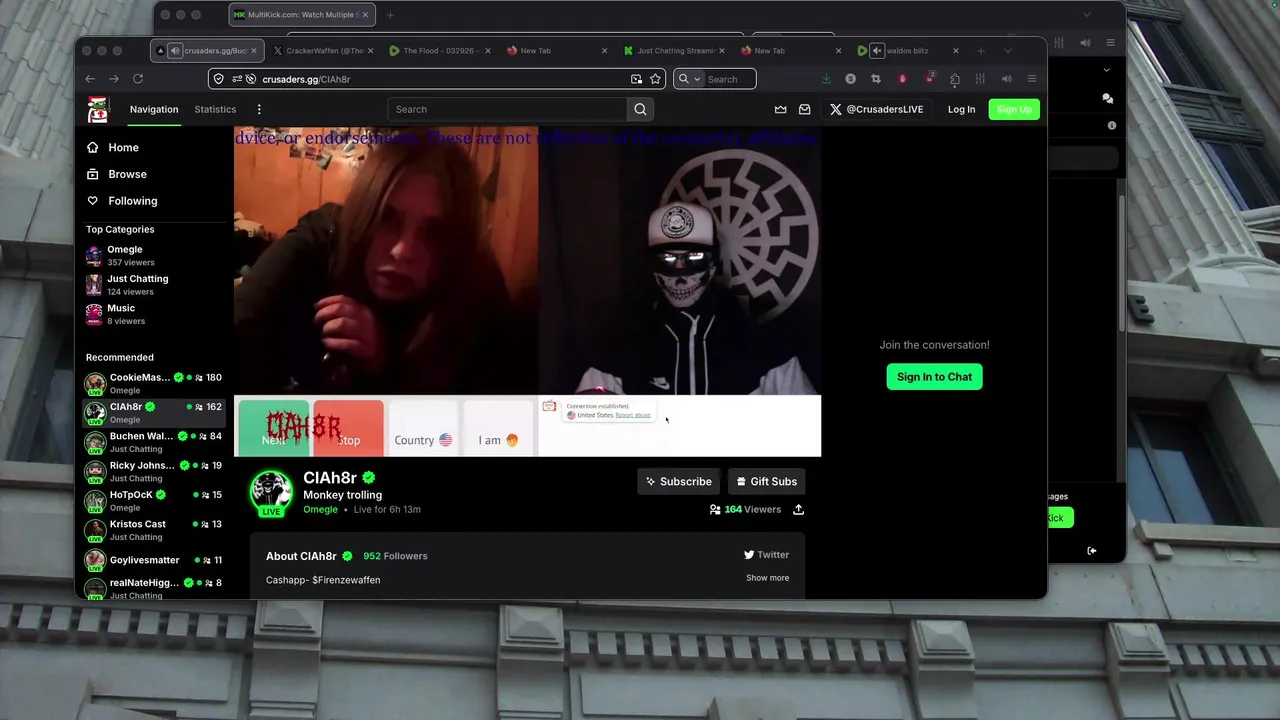Open the Ricky Johns... recommended channel
This screenshot has width=1280, height=720.
(x=154, y=471)
